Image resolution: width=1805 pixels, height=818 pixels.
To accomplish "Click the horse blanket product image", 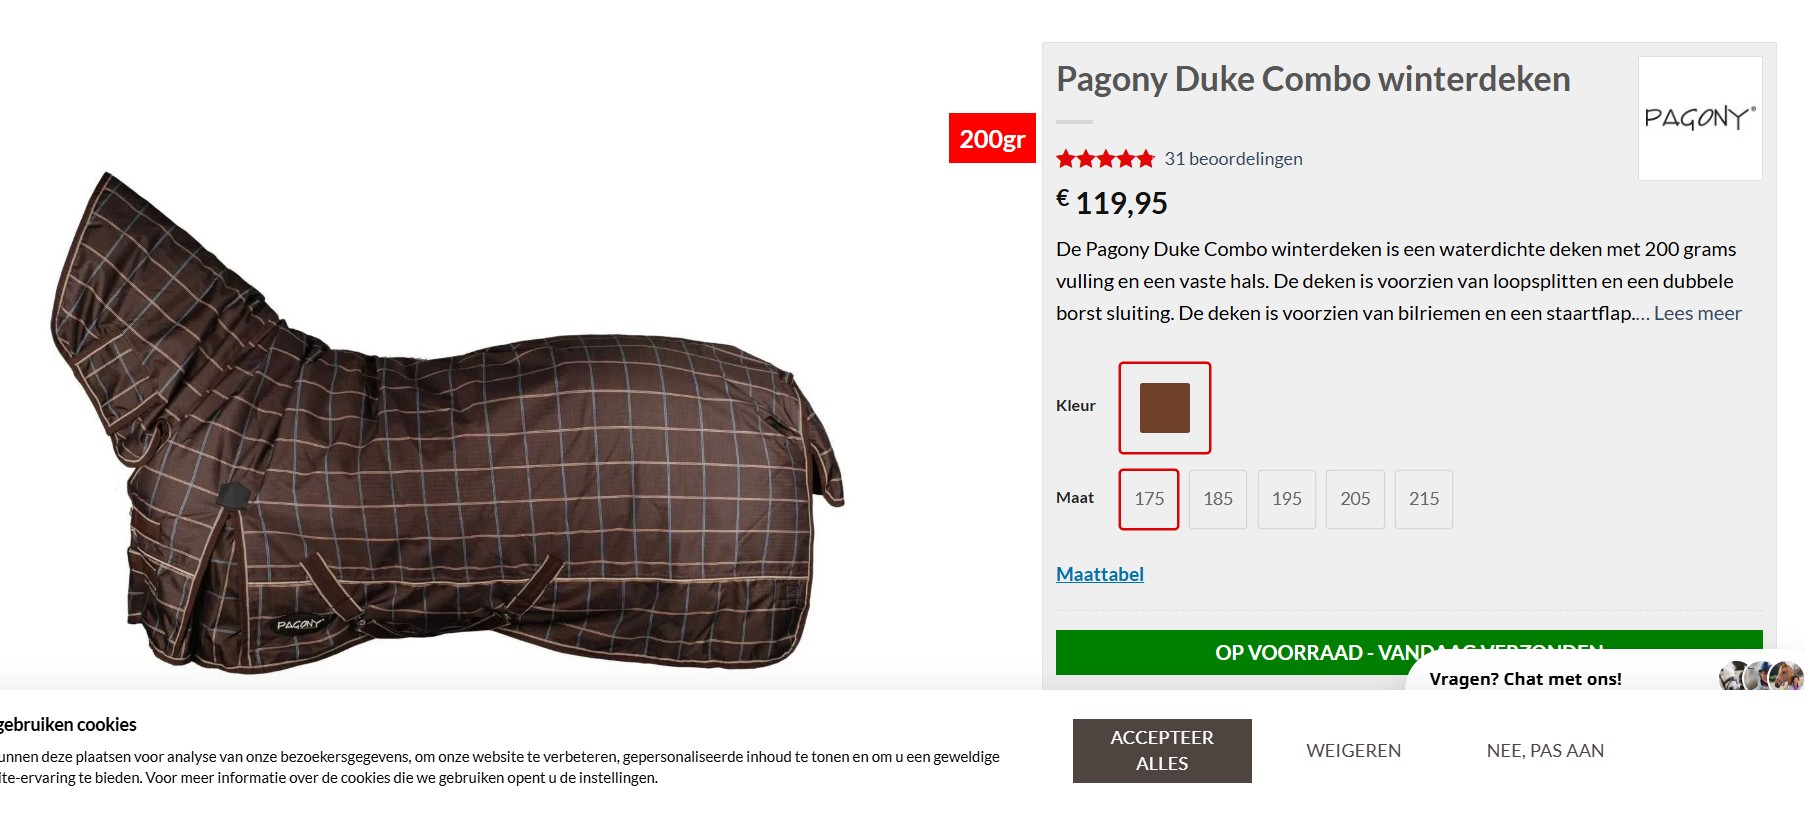I will pos(447,422).
